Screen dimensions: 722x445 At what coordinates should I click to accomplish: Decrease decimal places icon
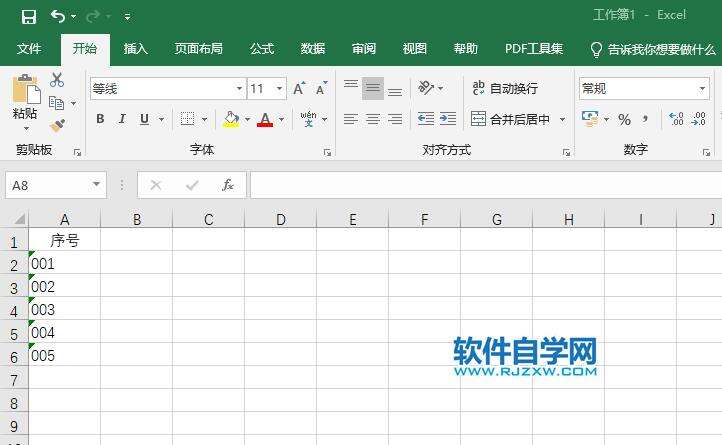coord(699,119)
